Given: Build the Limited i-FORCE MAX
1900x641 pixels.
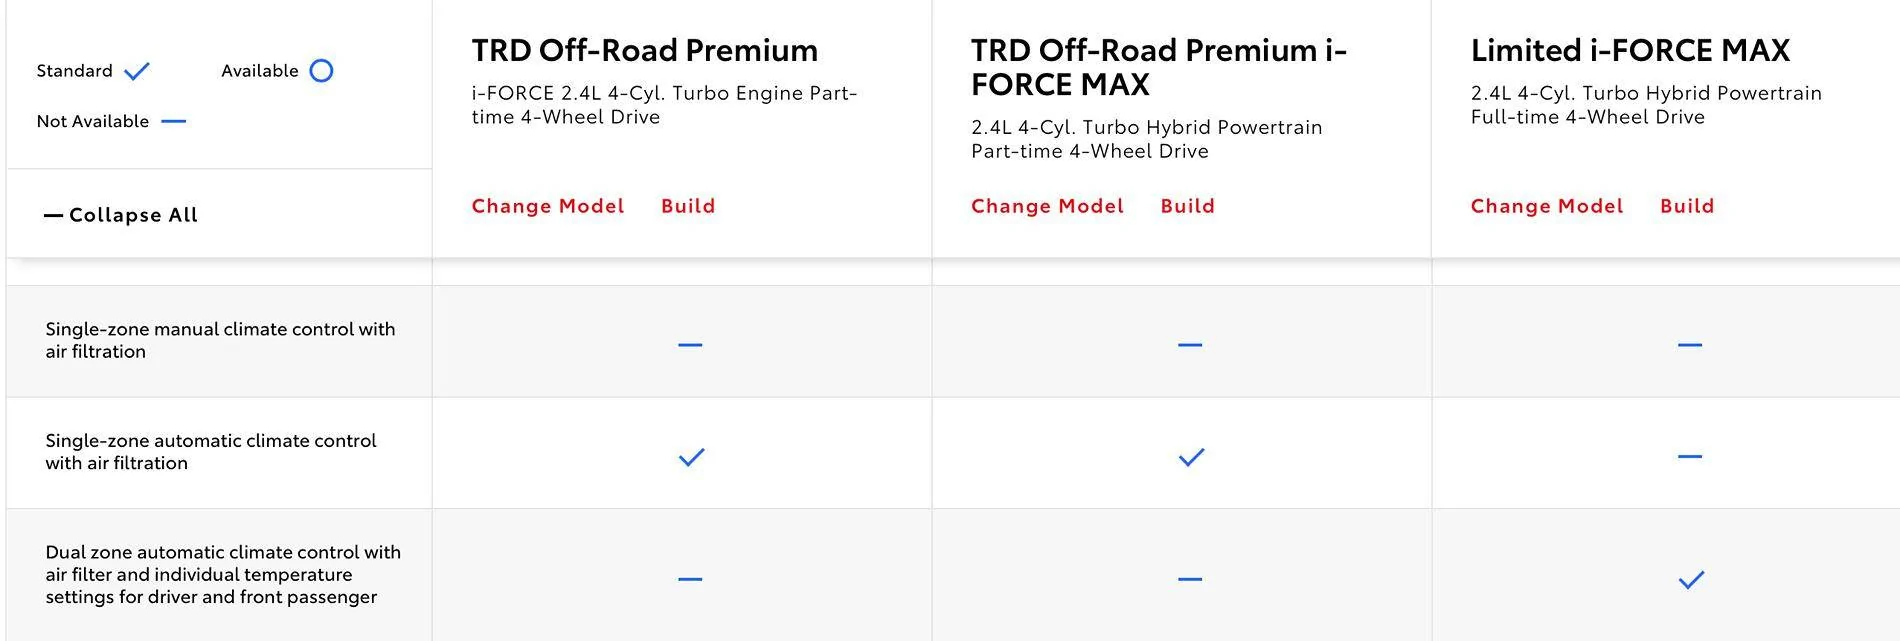Looking at the screenshot, I should coord(1686,206).
